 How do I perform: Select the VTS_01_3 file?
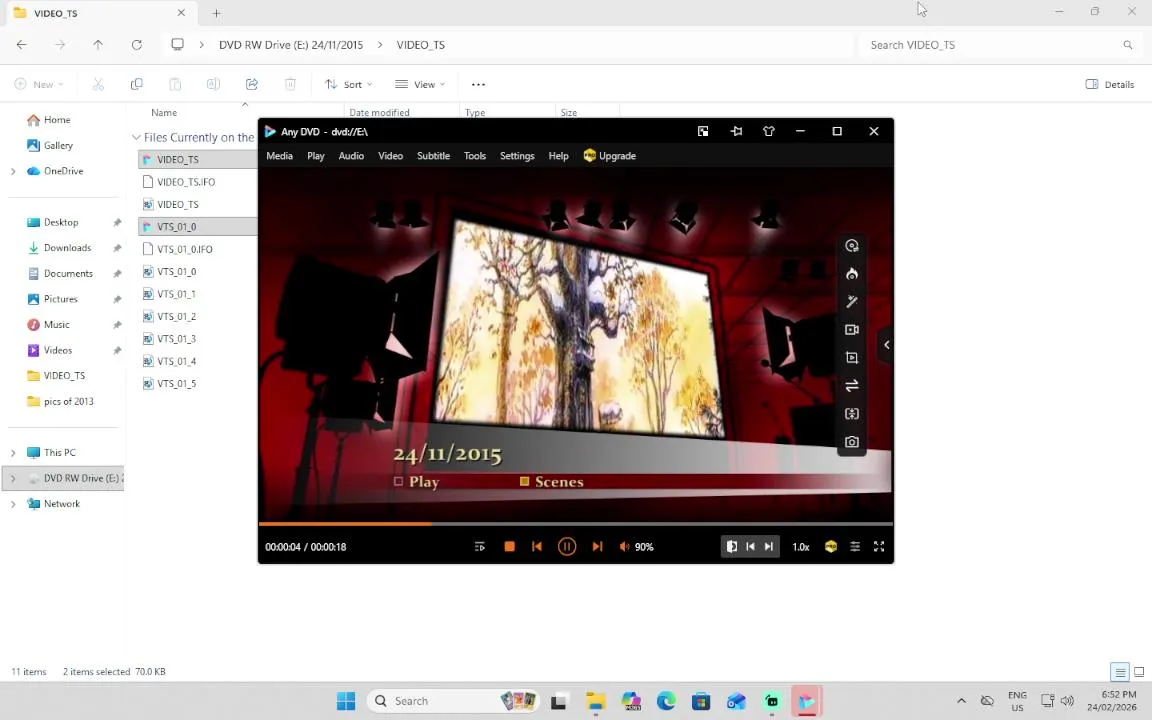[176, 339]
